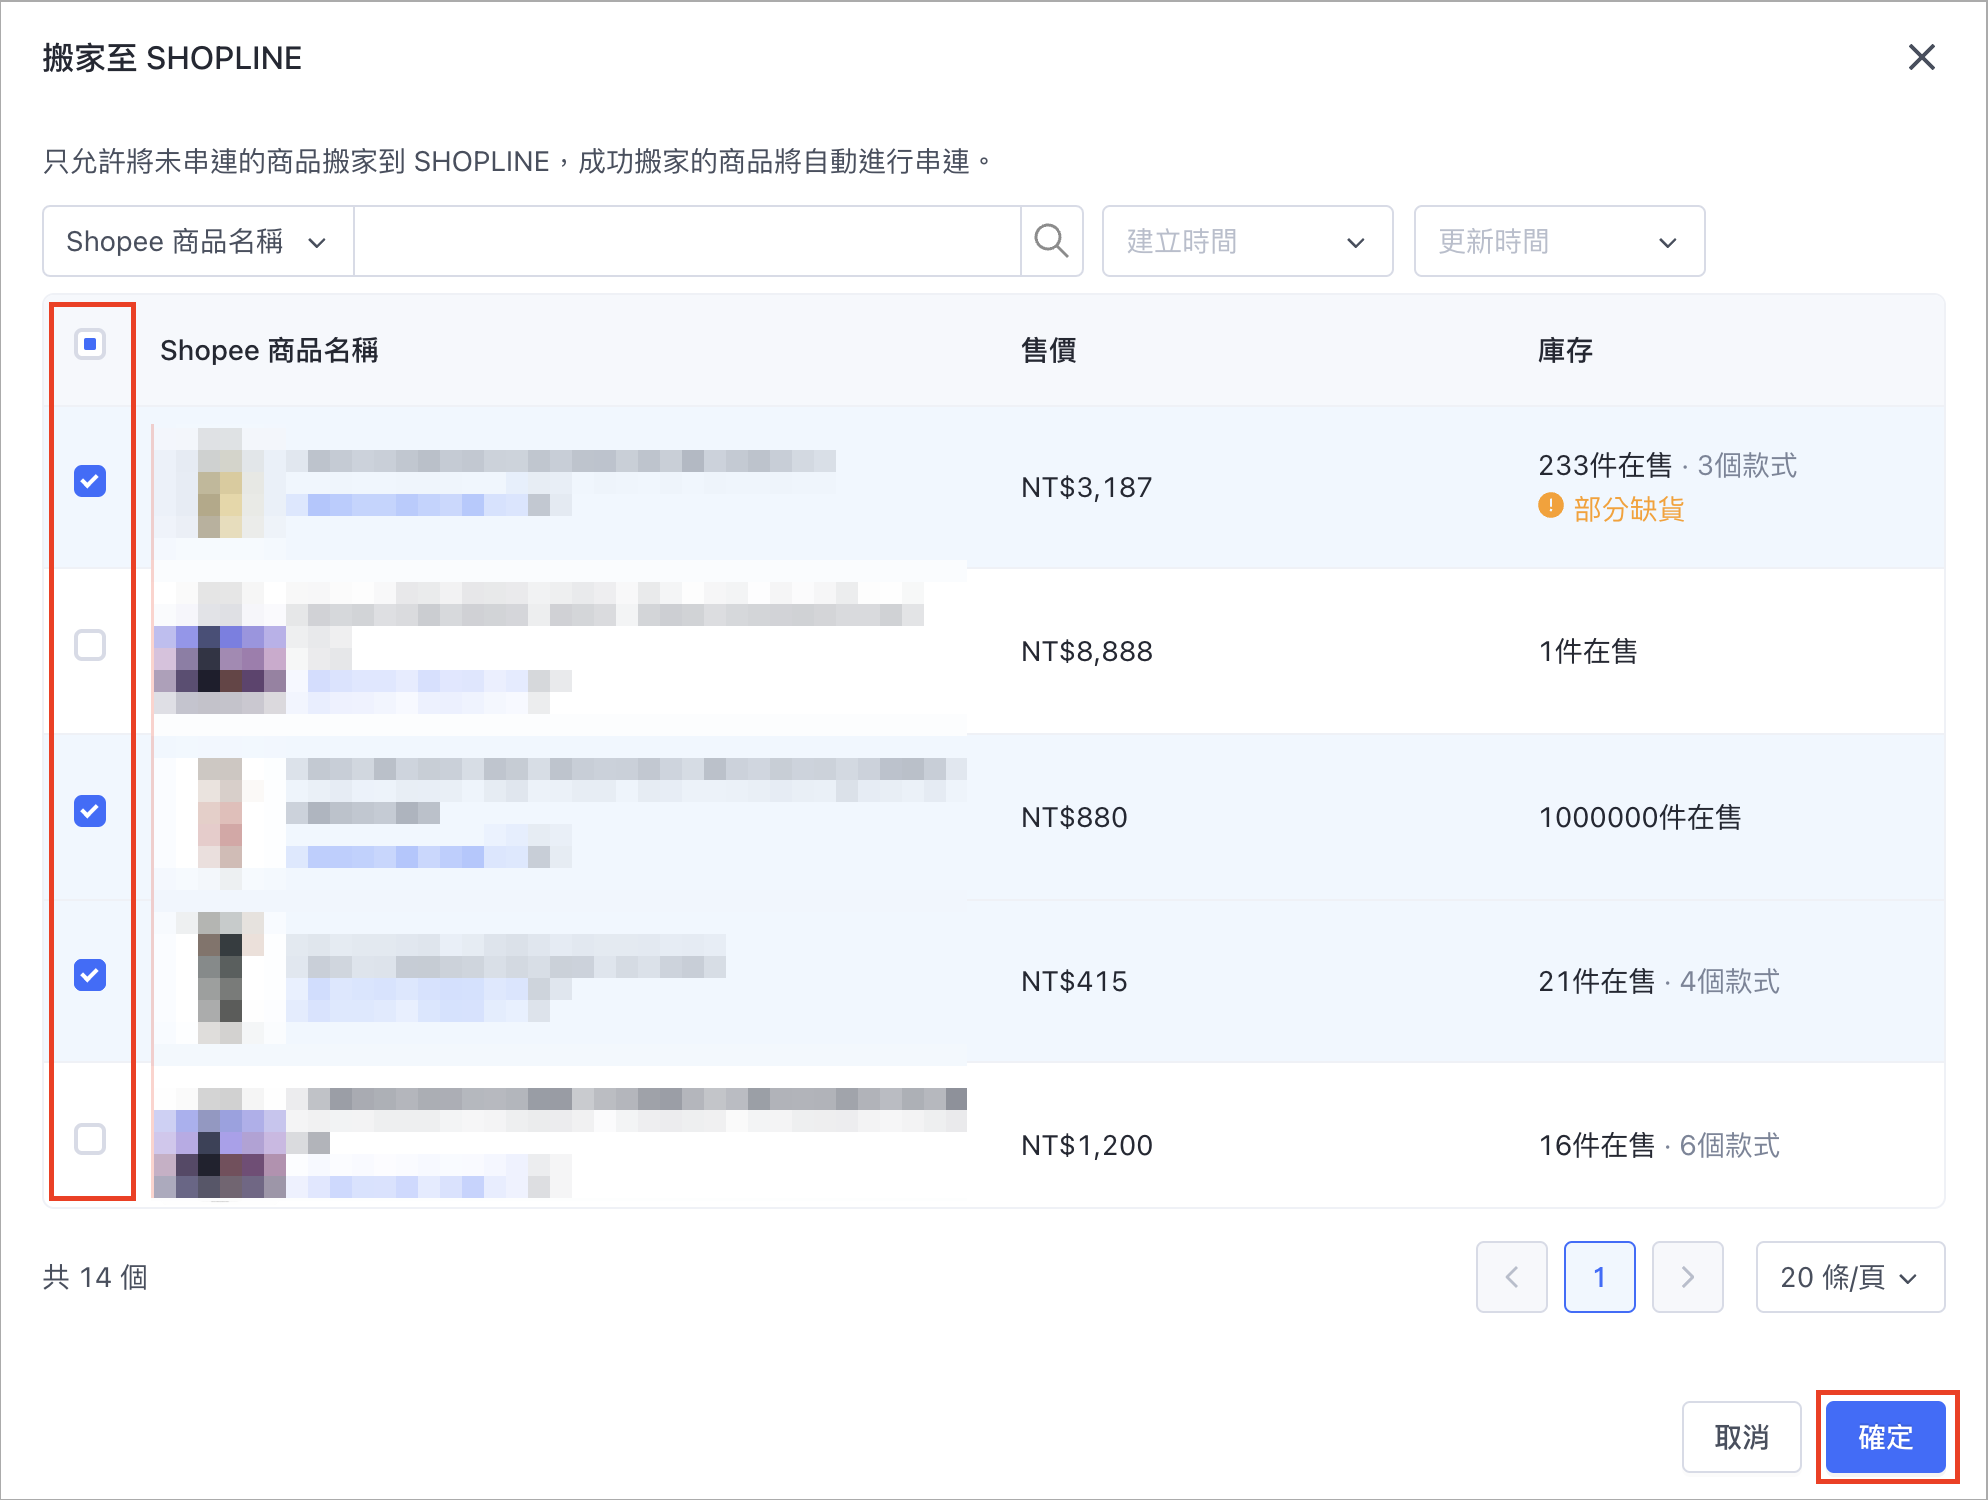The image size is (1988, 1500).
Task: Uncheck the NT$880 product row checkbox
Action: [x=90, y=811]
